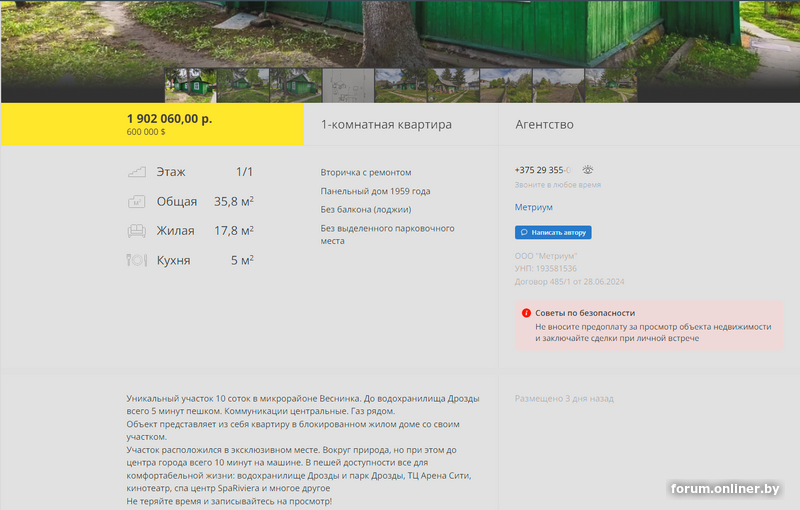
Task: Click the cutlery icon next to Кухня
Action: coord(136,260)
